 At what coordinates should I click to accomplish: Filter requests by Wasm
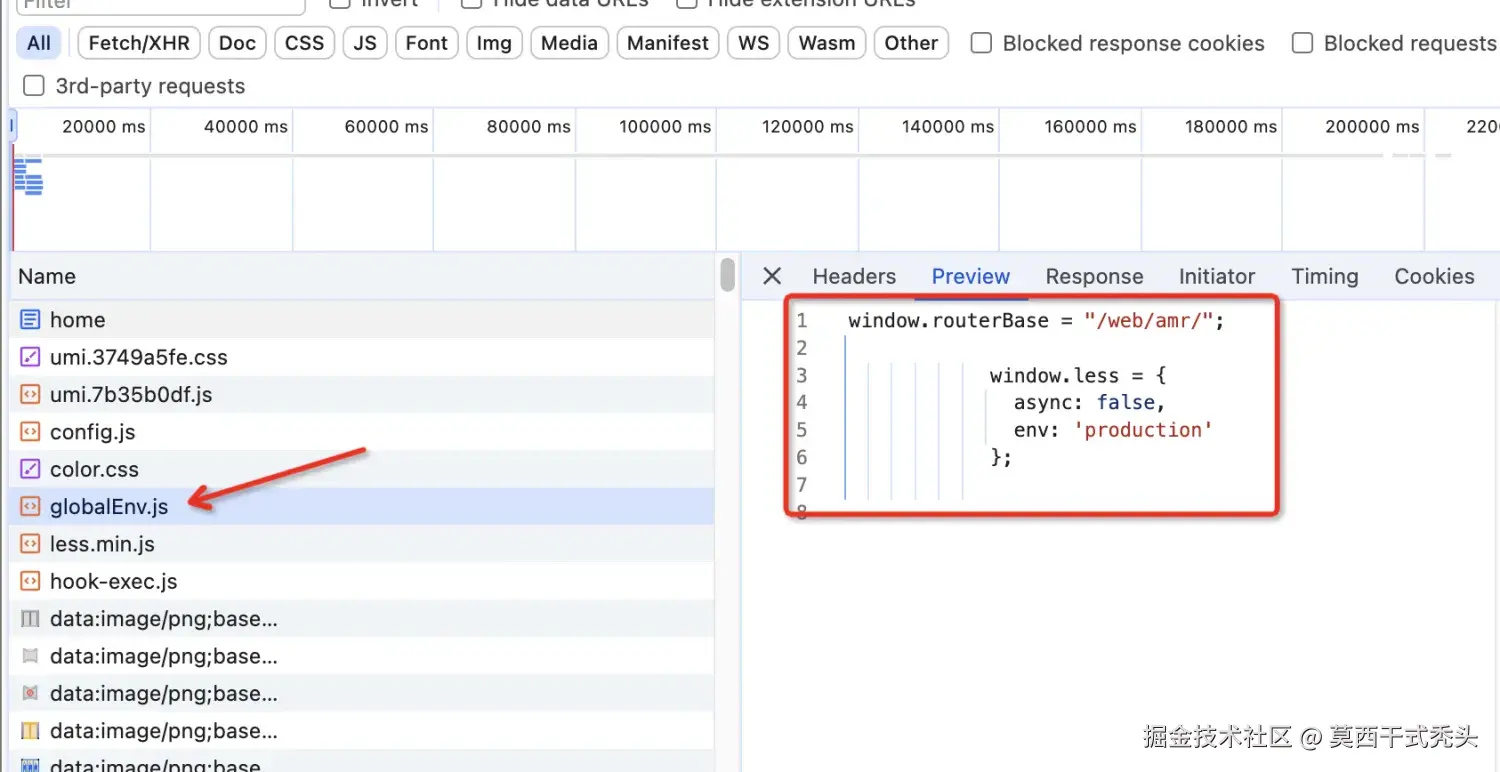tap(827, 43)
